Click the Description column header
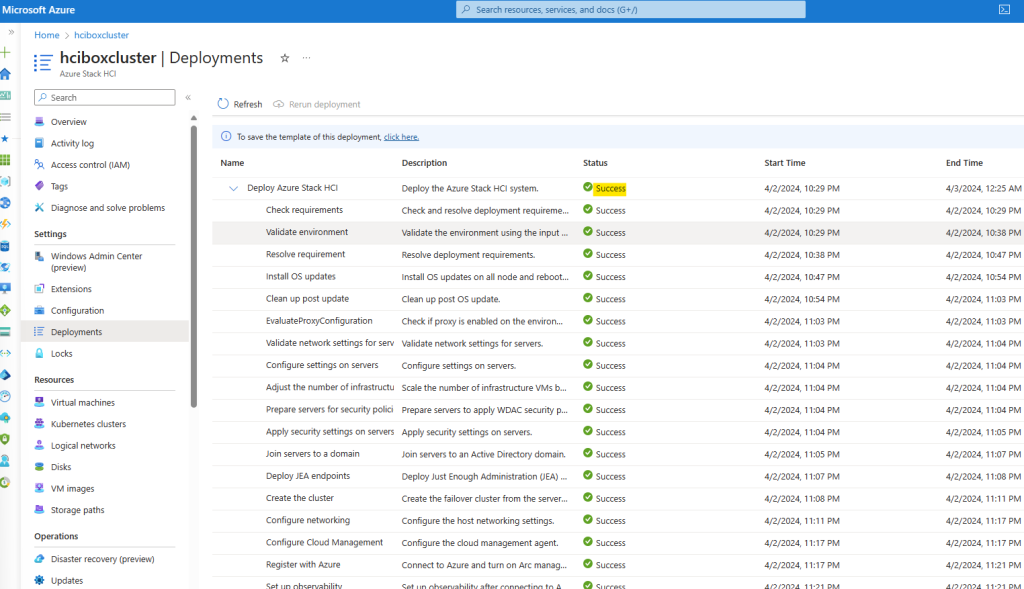 point(424,163)
